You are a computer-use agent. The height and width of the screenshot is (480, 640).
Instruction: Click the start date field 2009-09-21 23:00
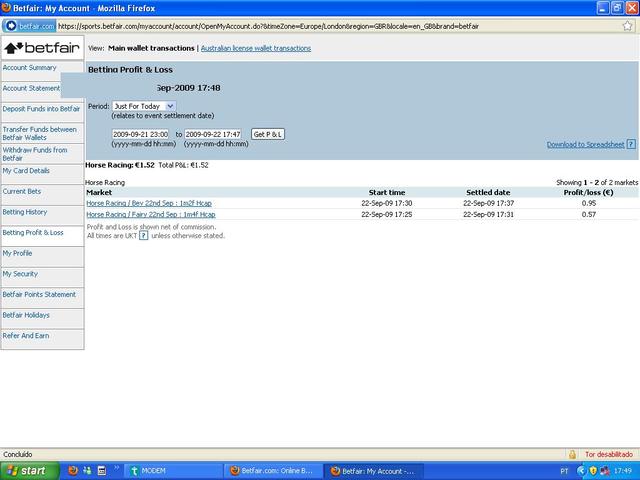click(x=140, y=134)
